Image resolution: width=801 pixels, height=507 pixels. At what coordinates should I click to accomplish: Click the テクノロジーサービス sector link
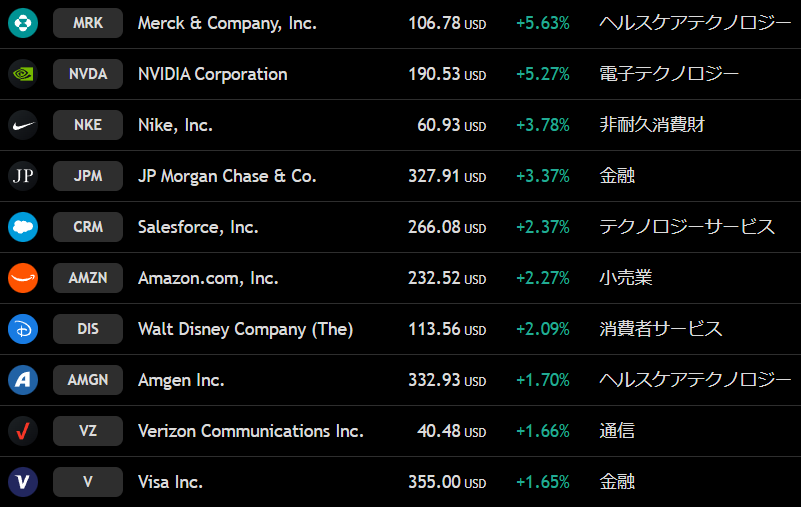(686, 227)
